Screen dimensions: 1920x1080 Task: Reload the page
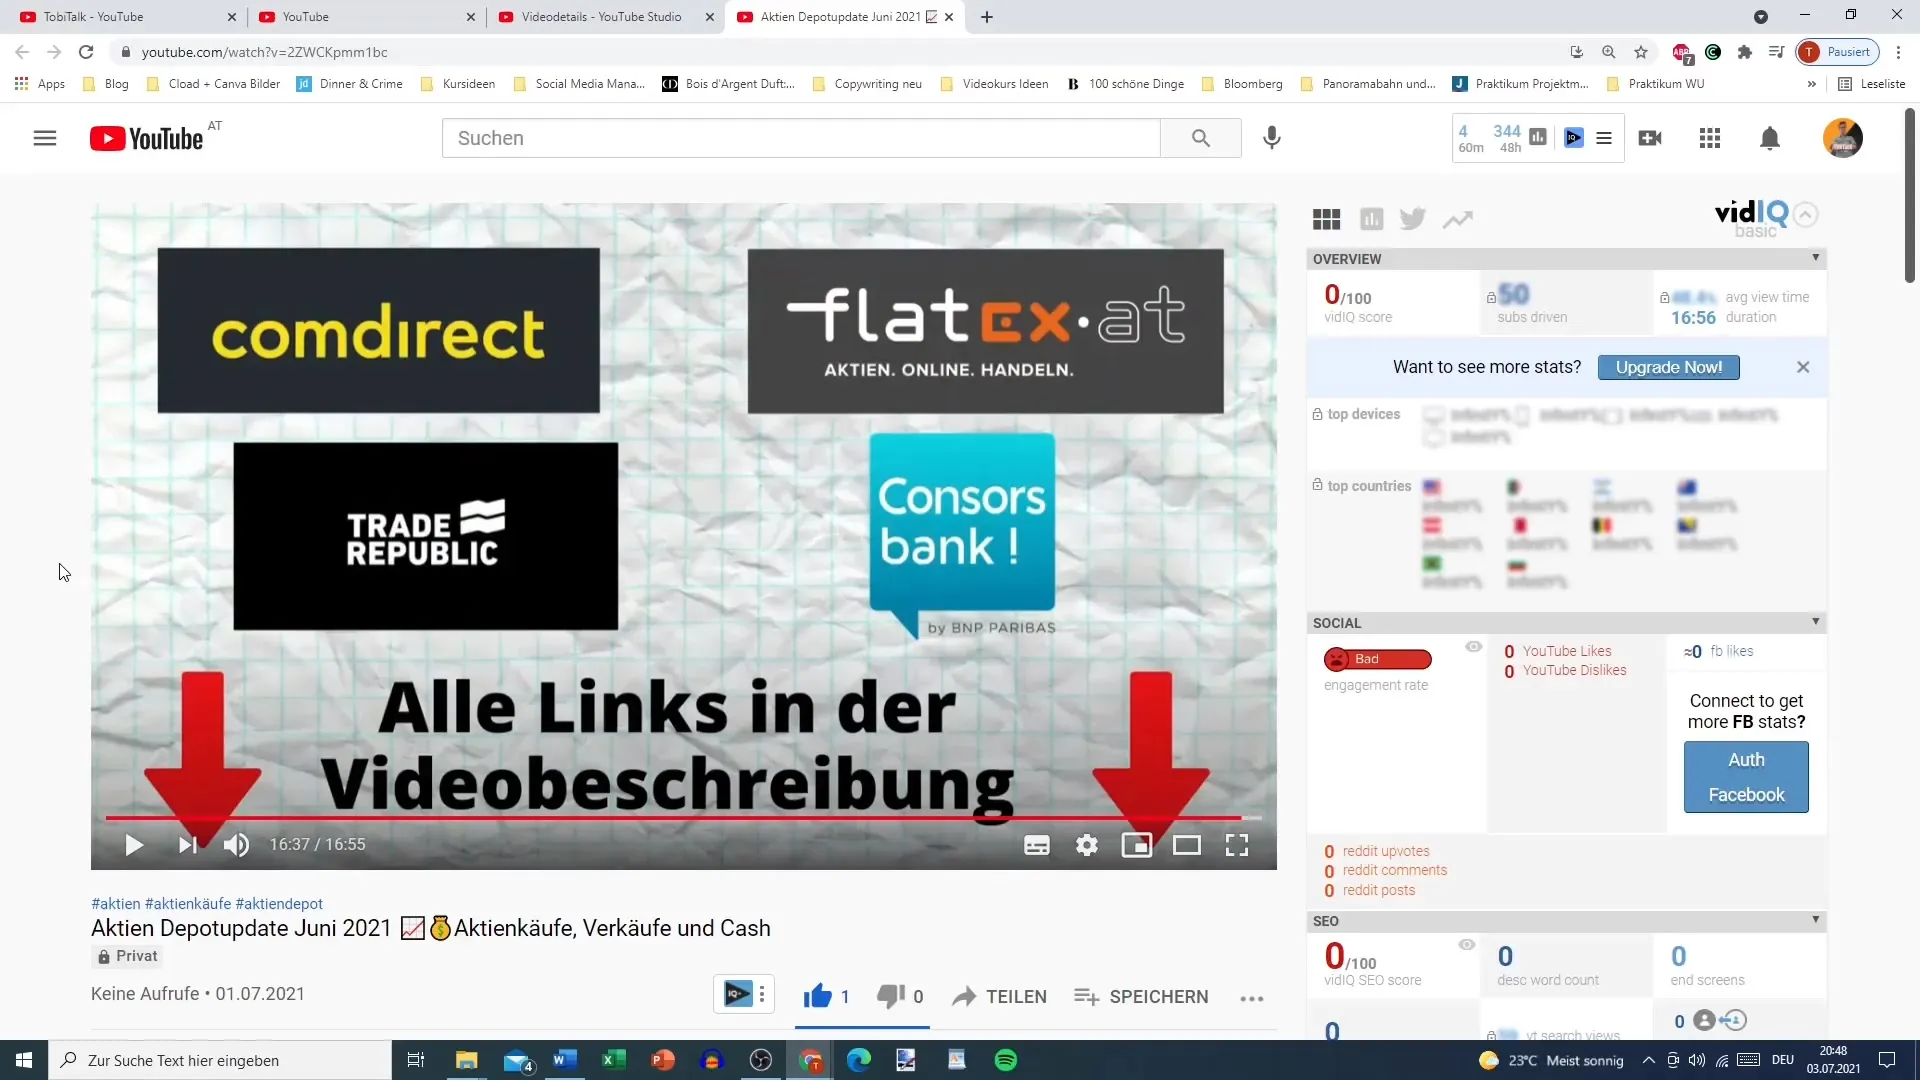pyautogui.click(x=86, y=52)
